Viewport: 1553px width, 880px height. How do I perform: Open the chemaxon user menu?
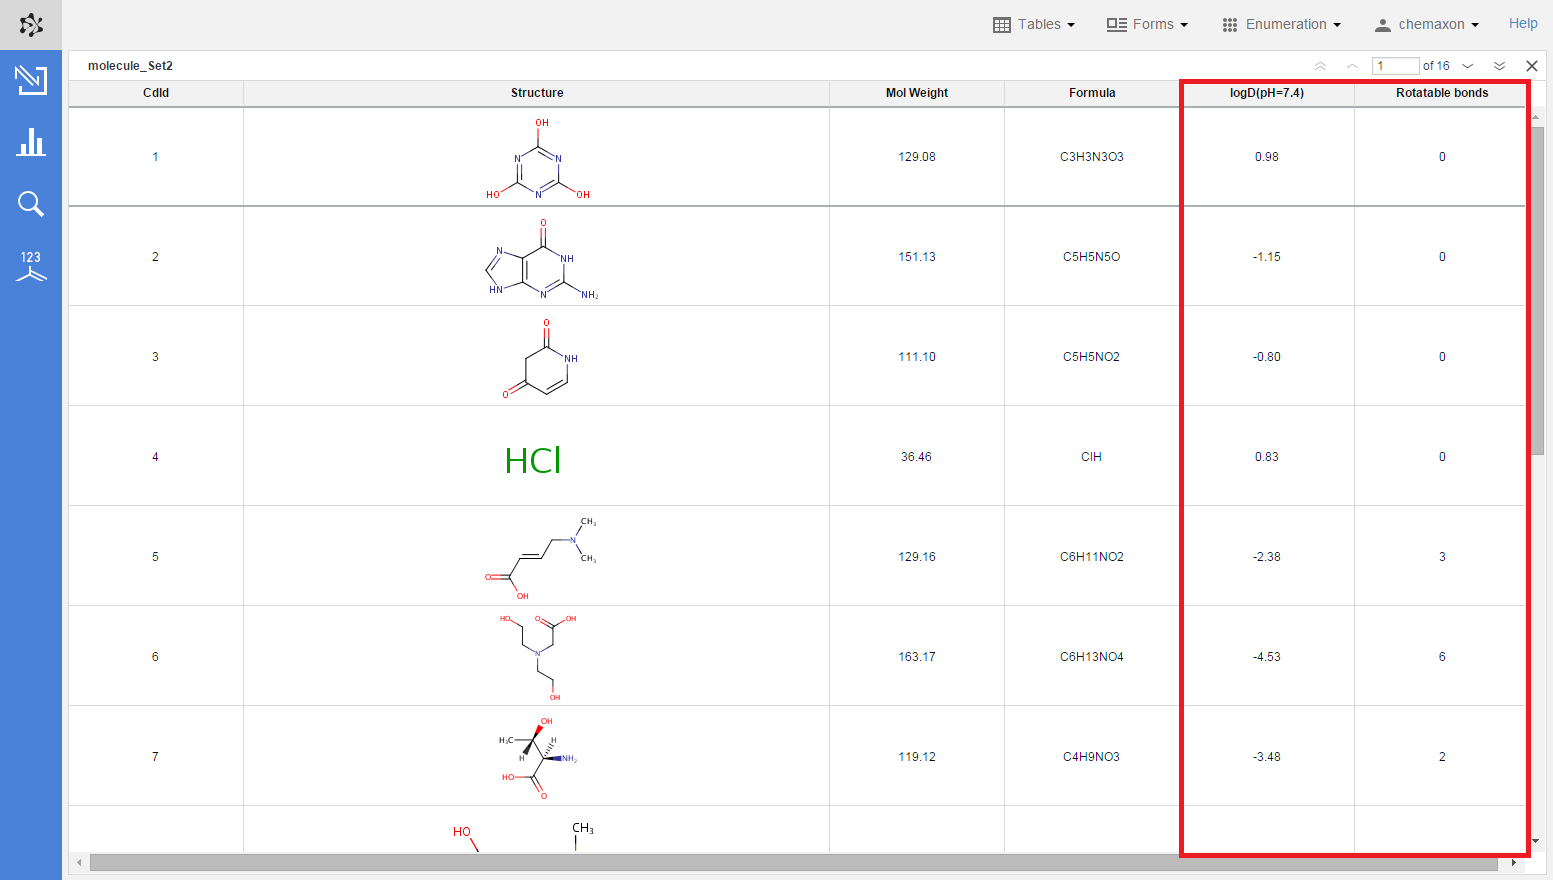click(x=1426, y=24)
